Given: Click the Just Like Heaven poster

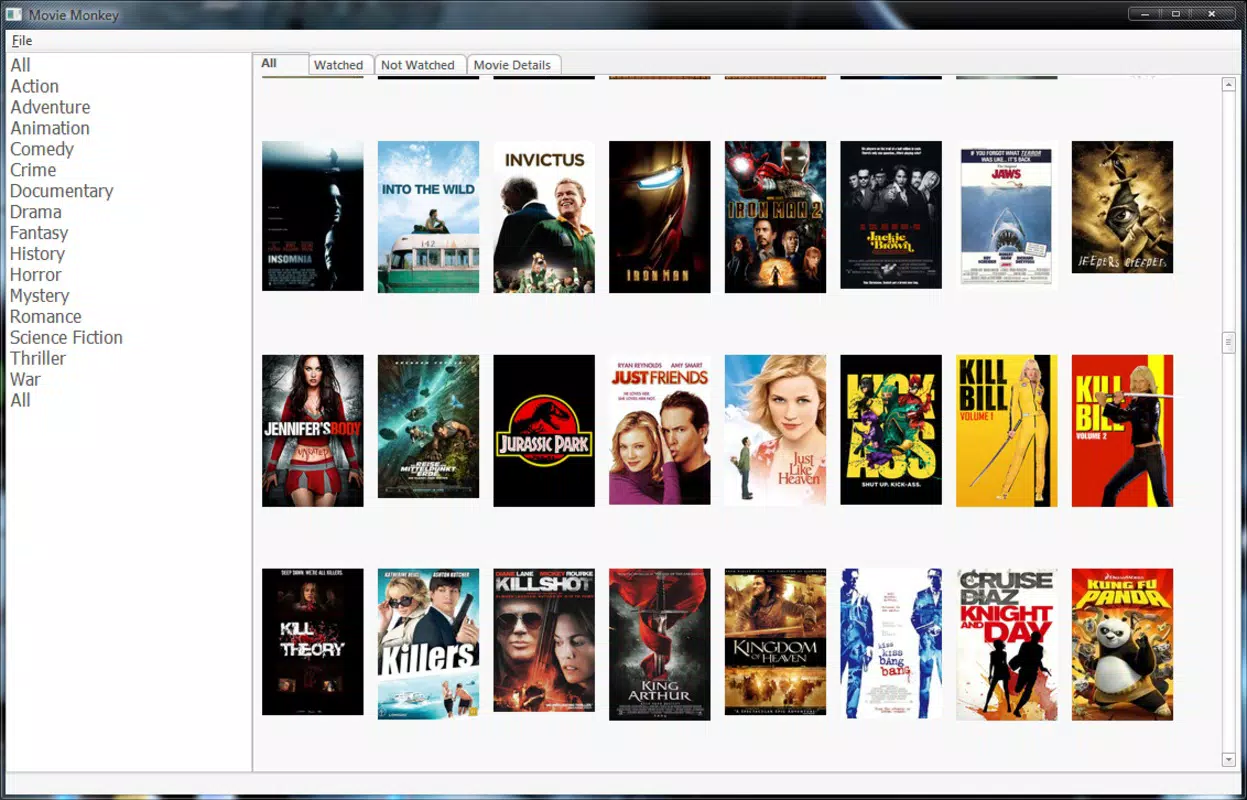Looking at the screenshot, I should [775, 430].
